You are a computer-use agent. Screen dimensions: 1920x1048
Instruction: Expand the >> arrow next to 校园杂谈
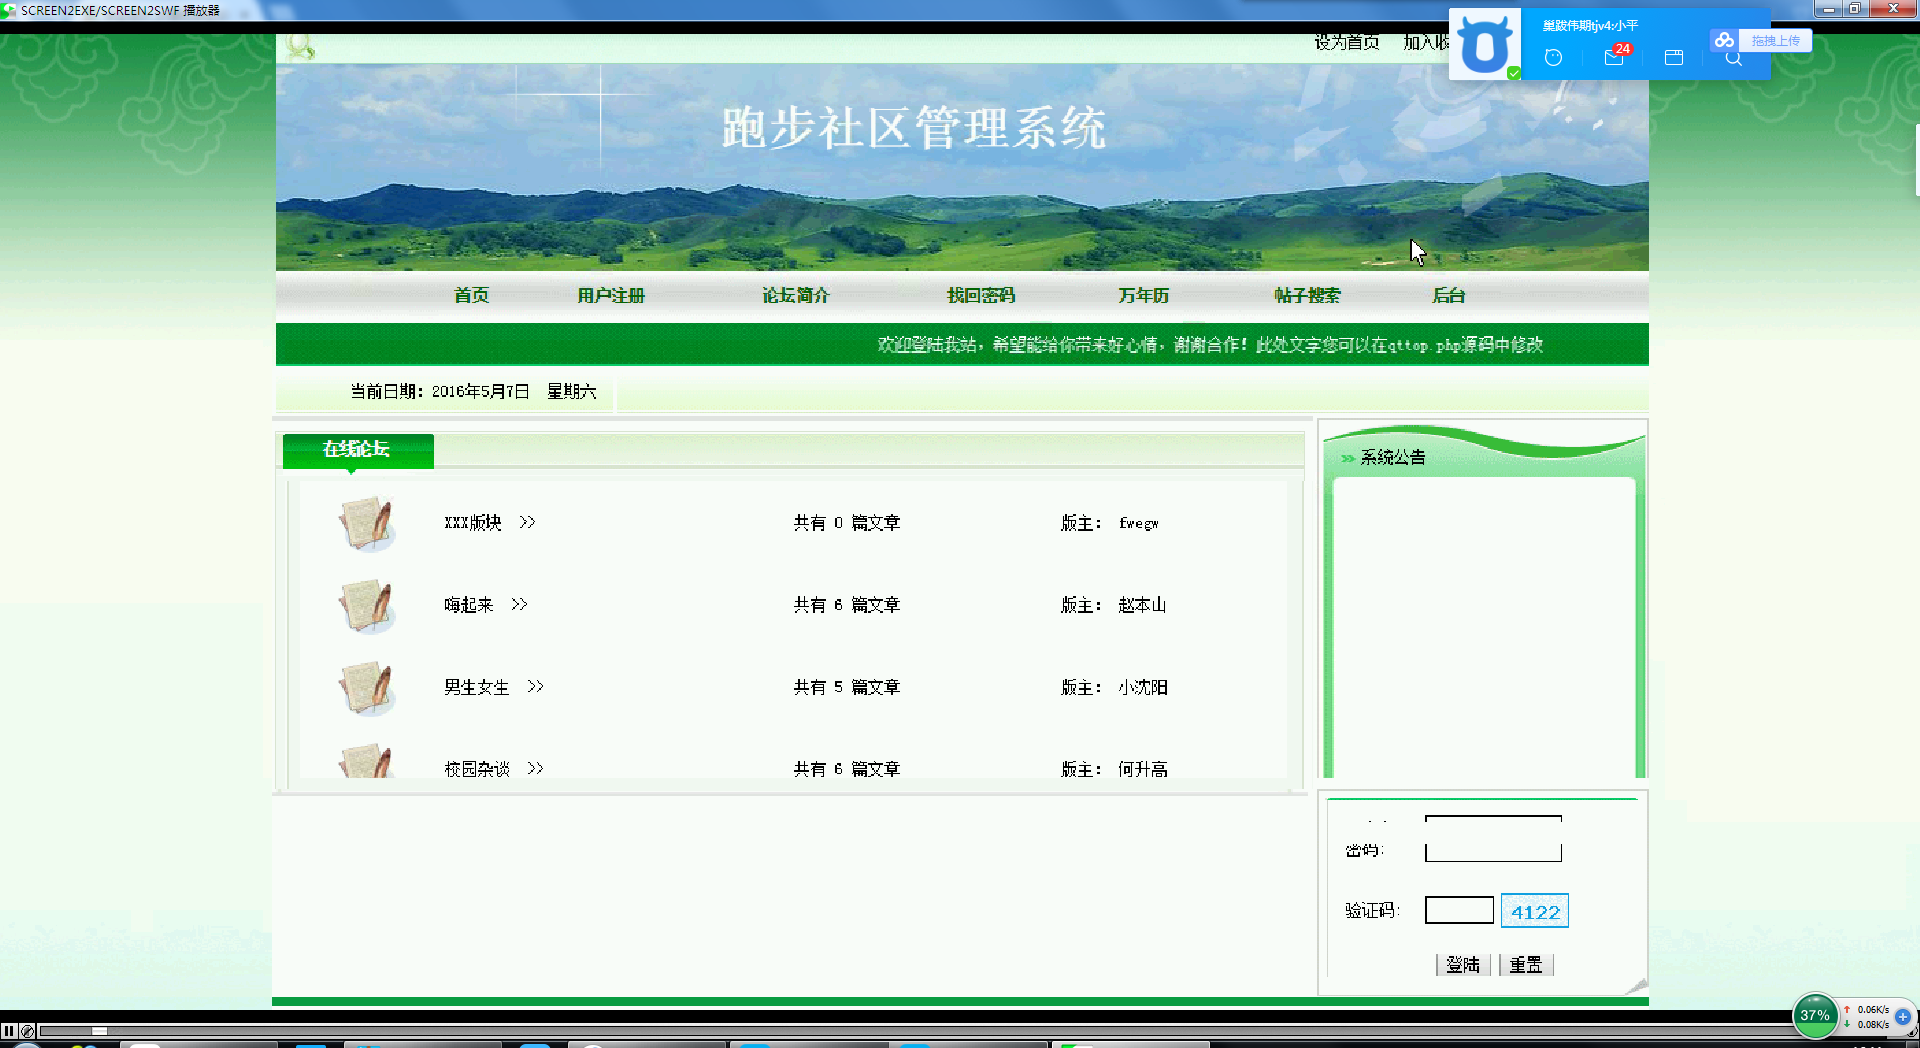tap(536, 768)
